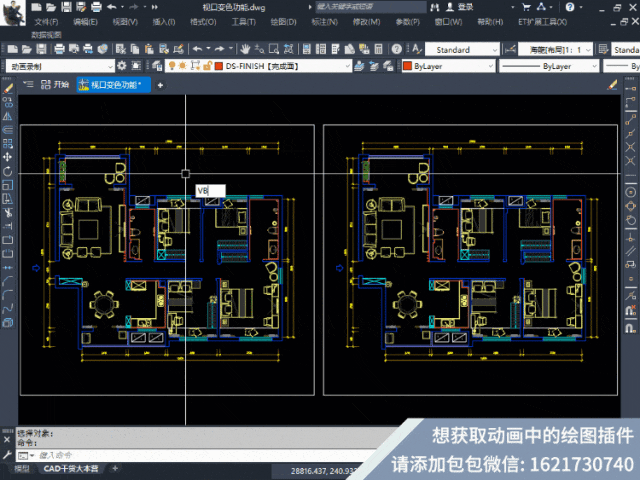
Task: Open the Layer Properties Manager
Action: [157, 66]
